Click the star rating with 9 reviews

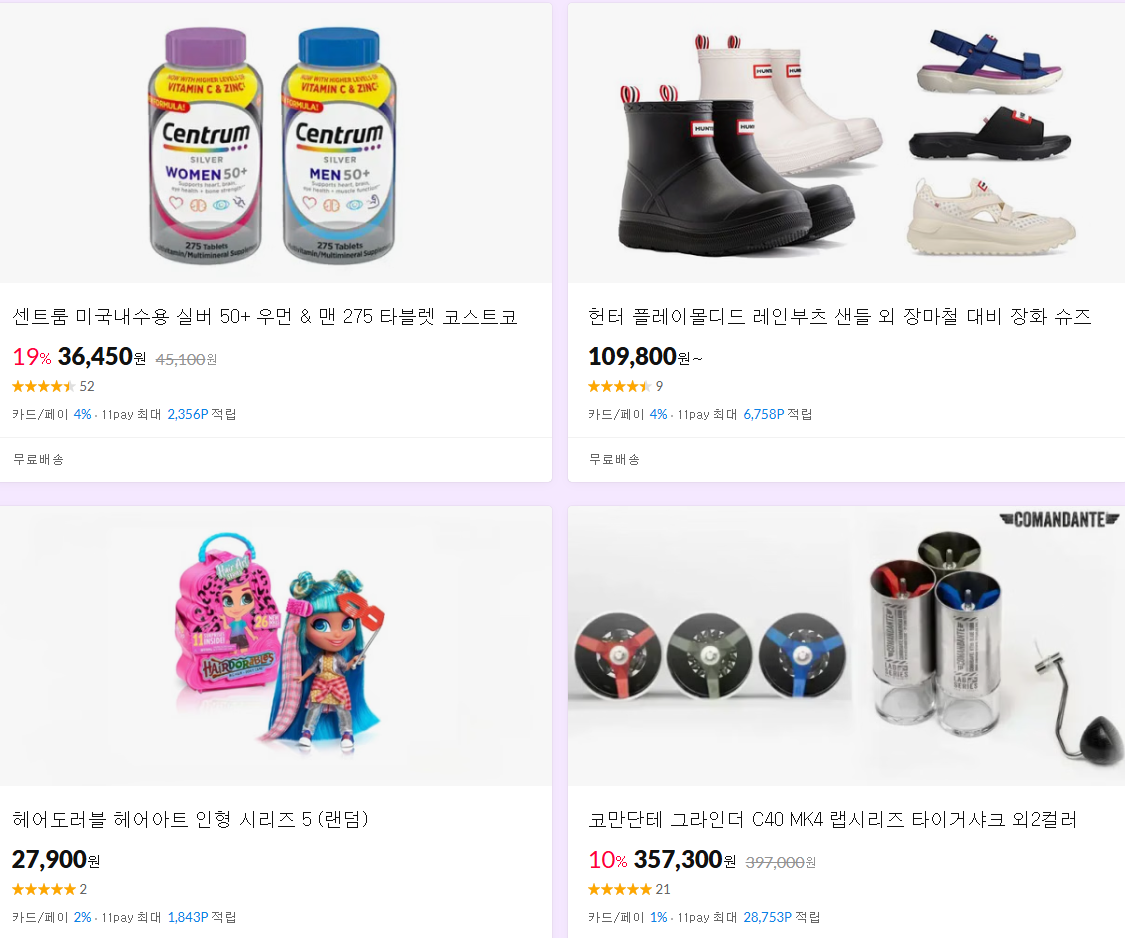pyautogui.click(x=625, y=386)
